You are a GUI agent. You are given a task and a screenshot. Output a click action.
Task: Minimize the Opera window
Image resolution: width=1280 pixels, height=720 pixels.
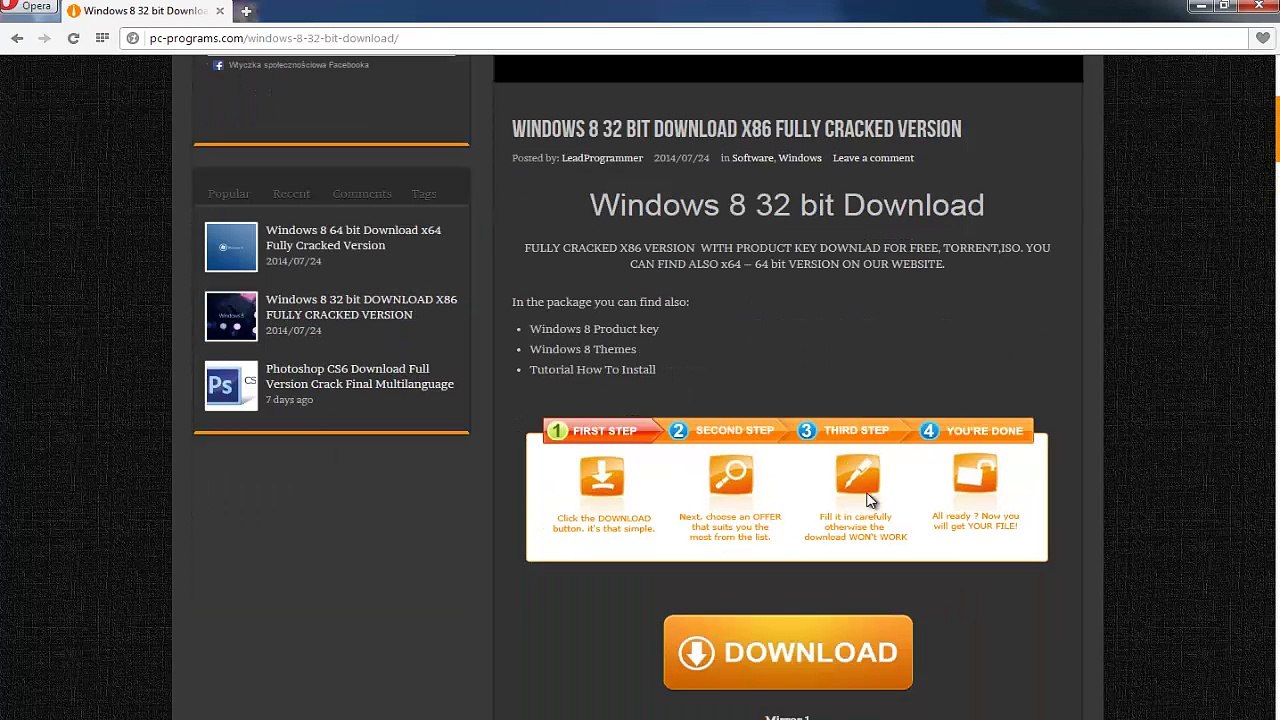pyautogui.click(x=1201, y=6)
